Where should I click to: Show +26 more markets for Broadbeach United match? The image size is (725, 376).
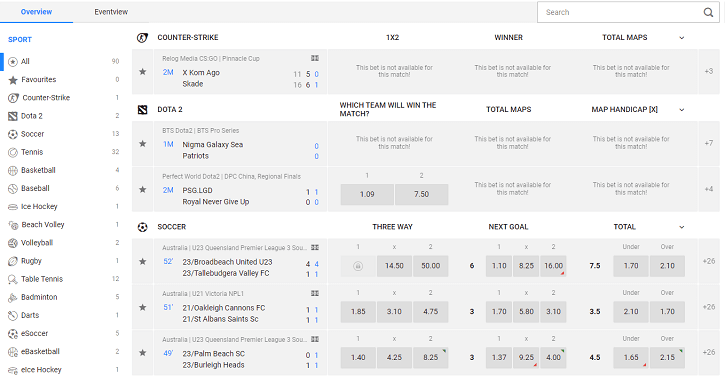pos(708,261)
